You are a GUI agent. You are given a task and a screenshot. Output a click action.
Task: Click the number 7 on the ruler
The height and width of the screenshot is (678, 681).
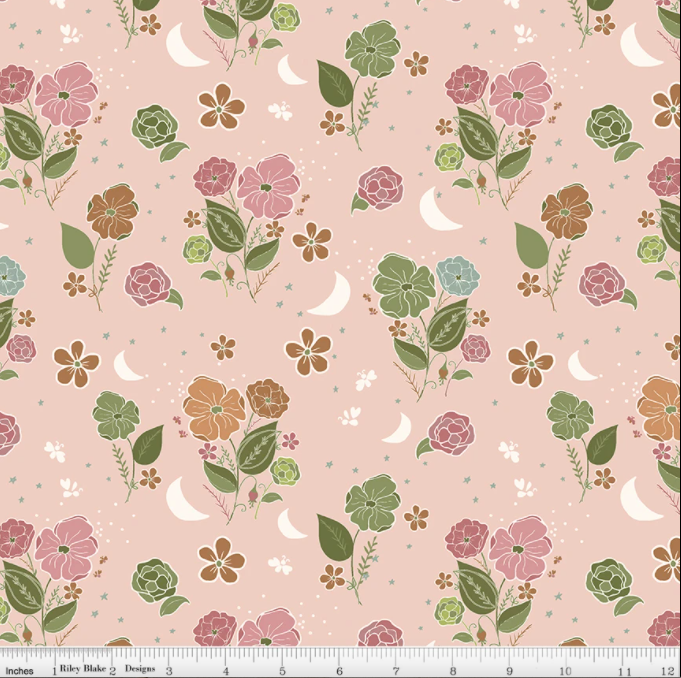pyautogui.click(x=397, y=669)
